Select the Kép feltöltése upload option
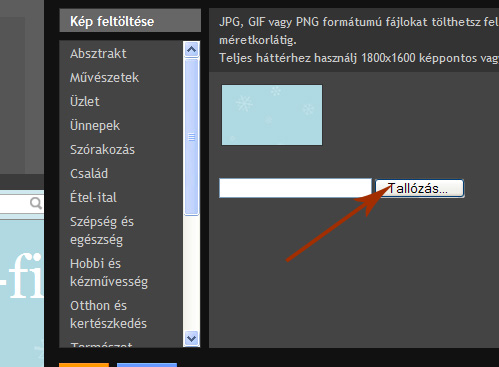Viewport: 499px width, 367px height. (130, 21)
